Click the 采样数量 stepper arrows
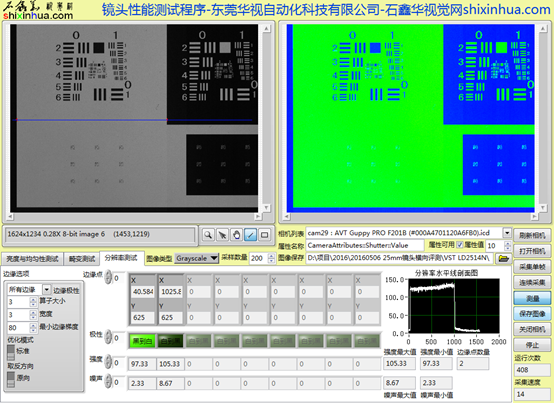This screenshot has width=554, height=403. pos(271,259)
